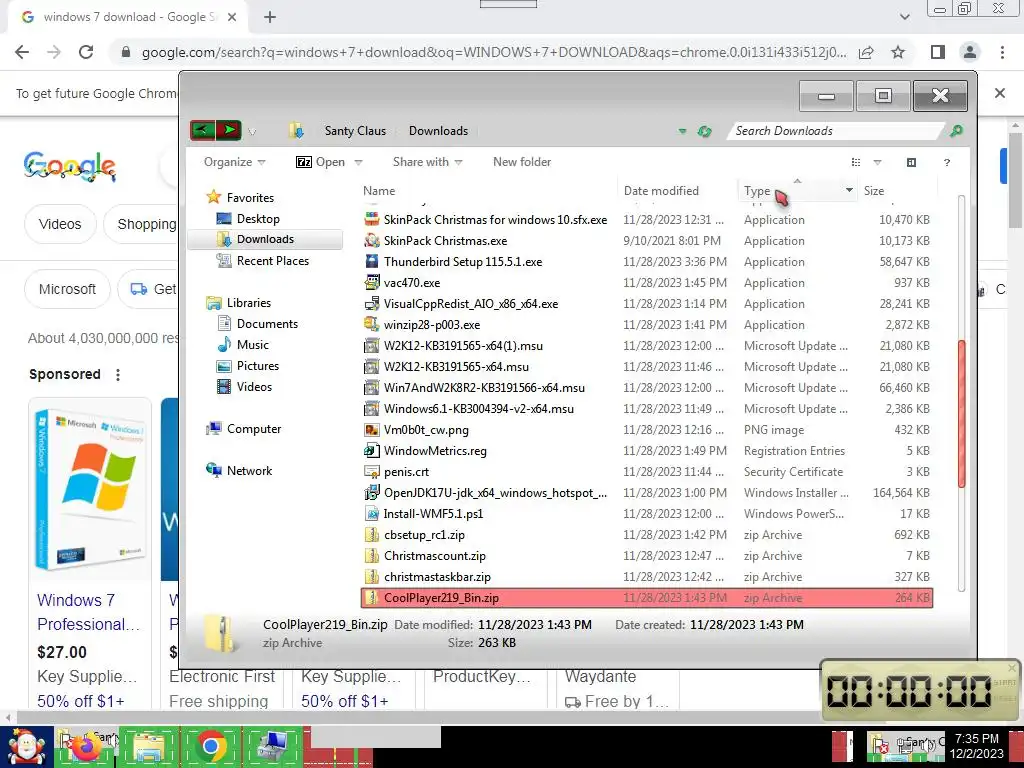Filter Google results by Shopping
The width and height of the screenshot is (1024, 768).
click(x=146, y=224)
